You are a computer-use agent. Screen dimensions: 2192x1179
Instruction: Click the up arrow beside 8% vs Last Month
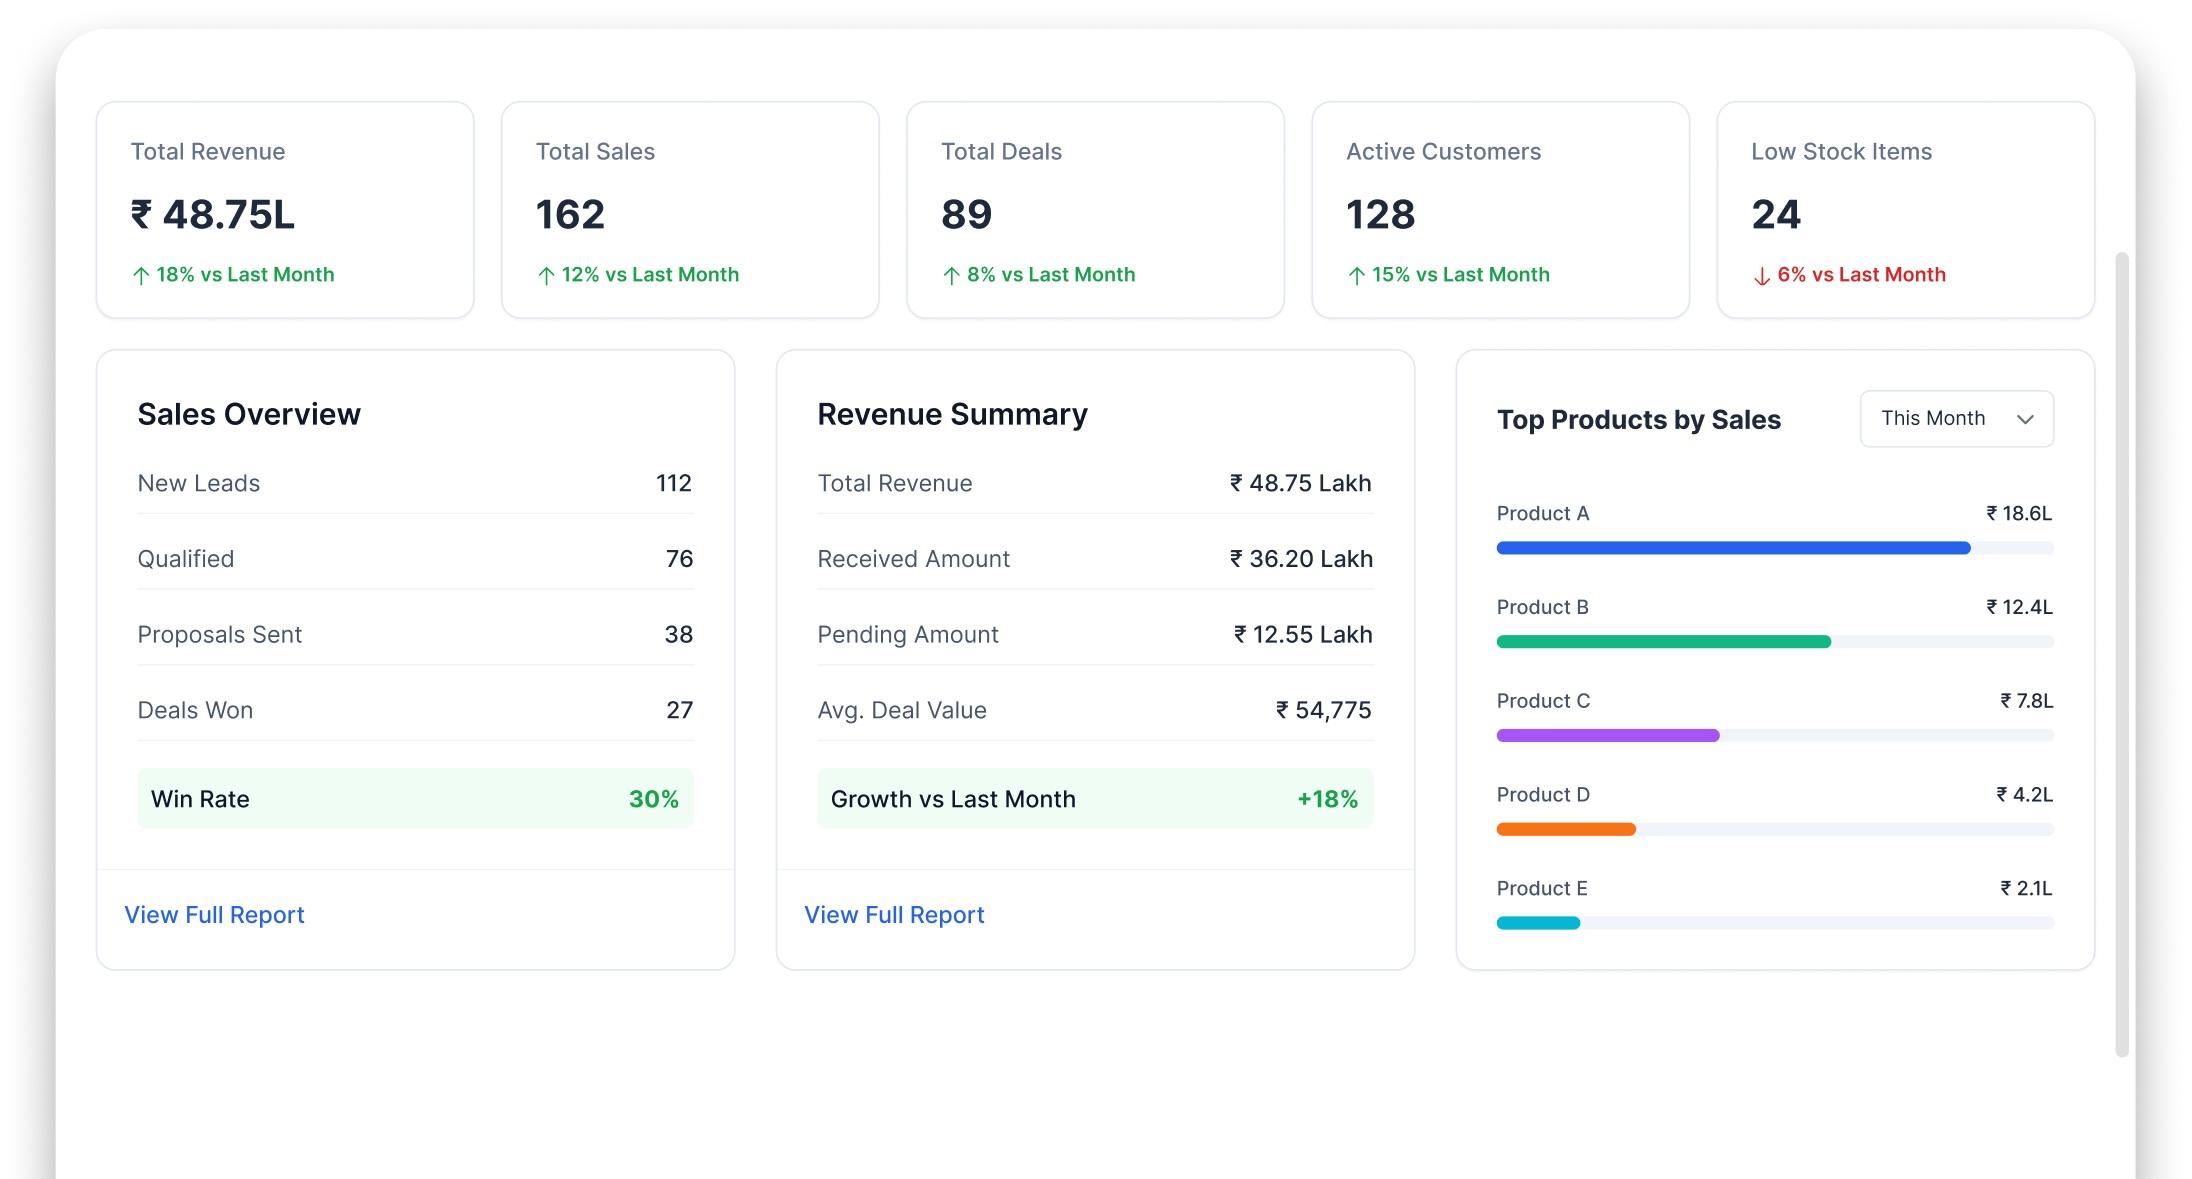[x=951, y=275]
